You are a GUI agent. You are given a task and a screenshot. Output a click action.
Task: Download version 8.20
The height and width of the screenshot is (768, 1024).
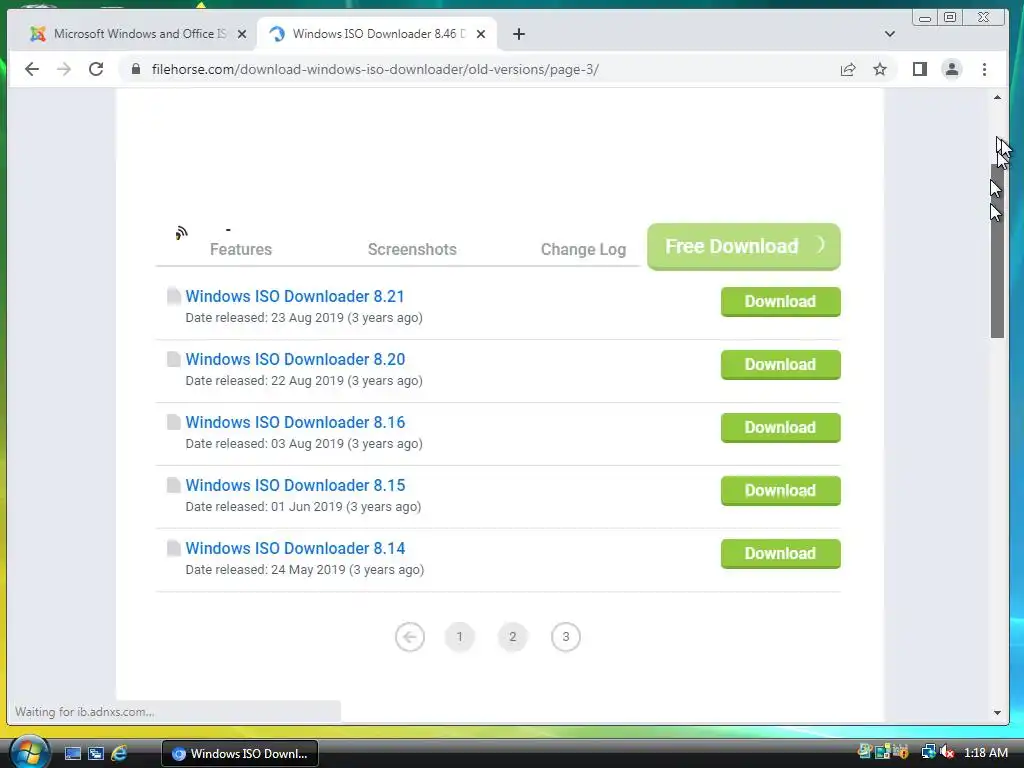[x=780, y=364]
